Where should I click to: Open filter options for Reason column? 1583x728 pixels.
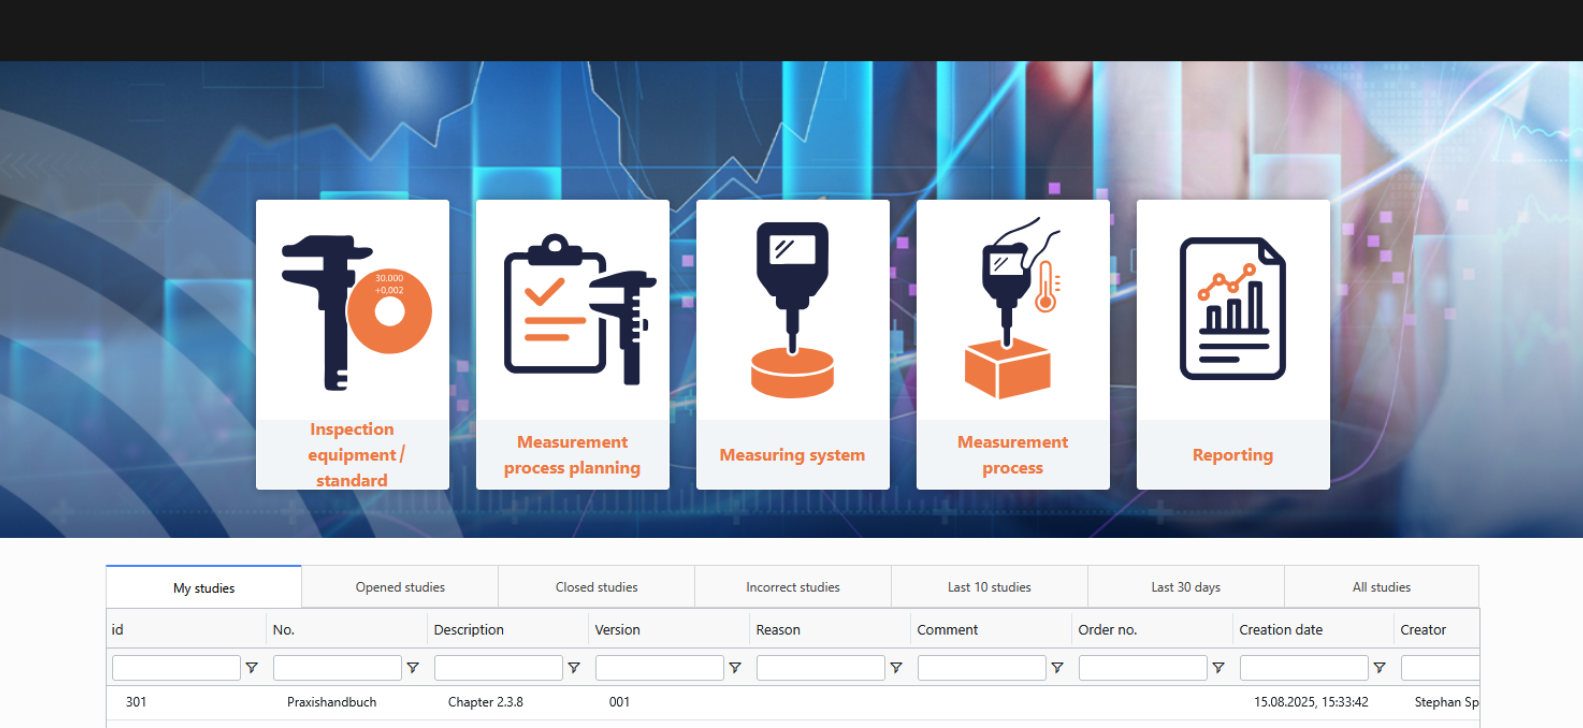896,668
